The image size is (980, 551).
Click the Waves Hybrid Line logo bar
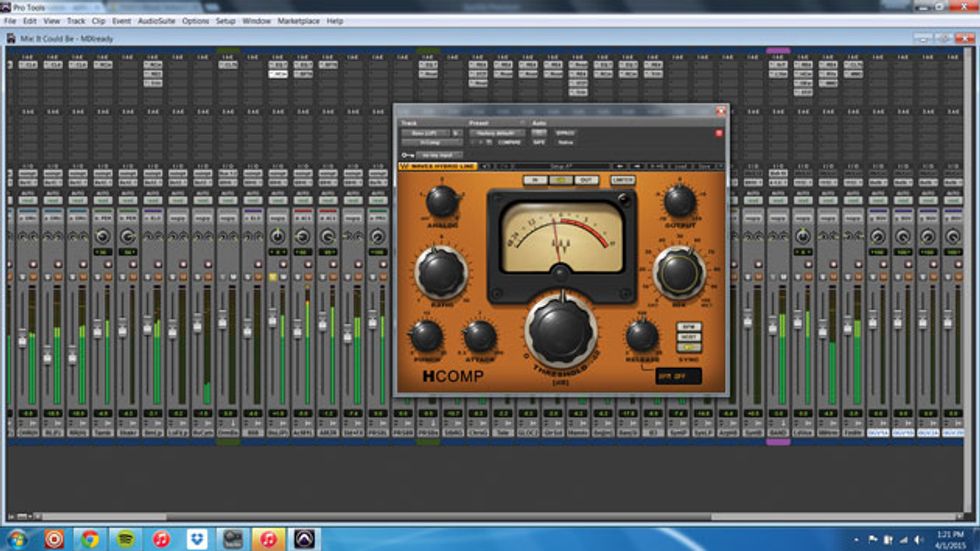coord(438,166)
